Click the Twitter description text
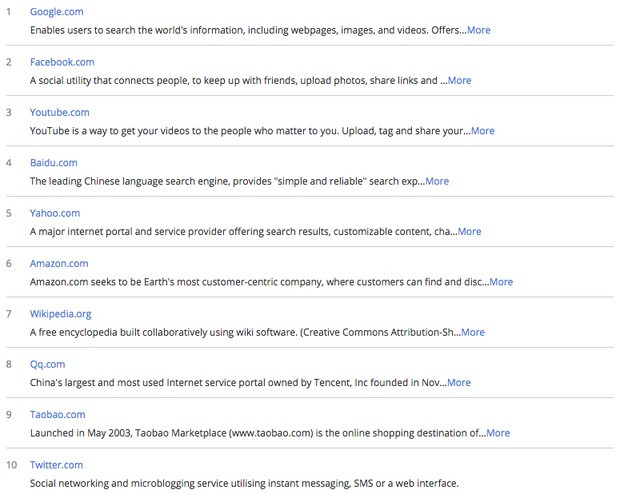This screenshot has width=640, height=494. [244, 483]
